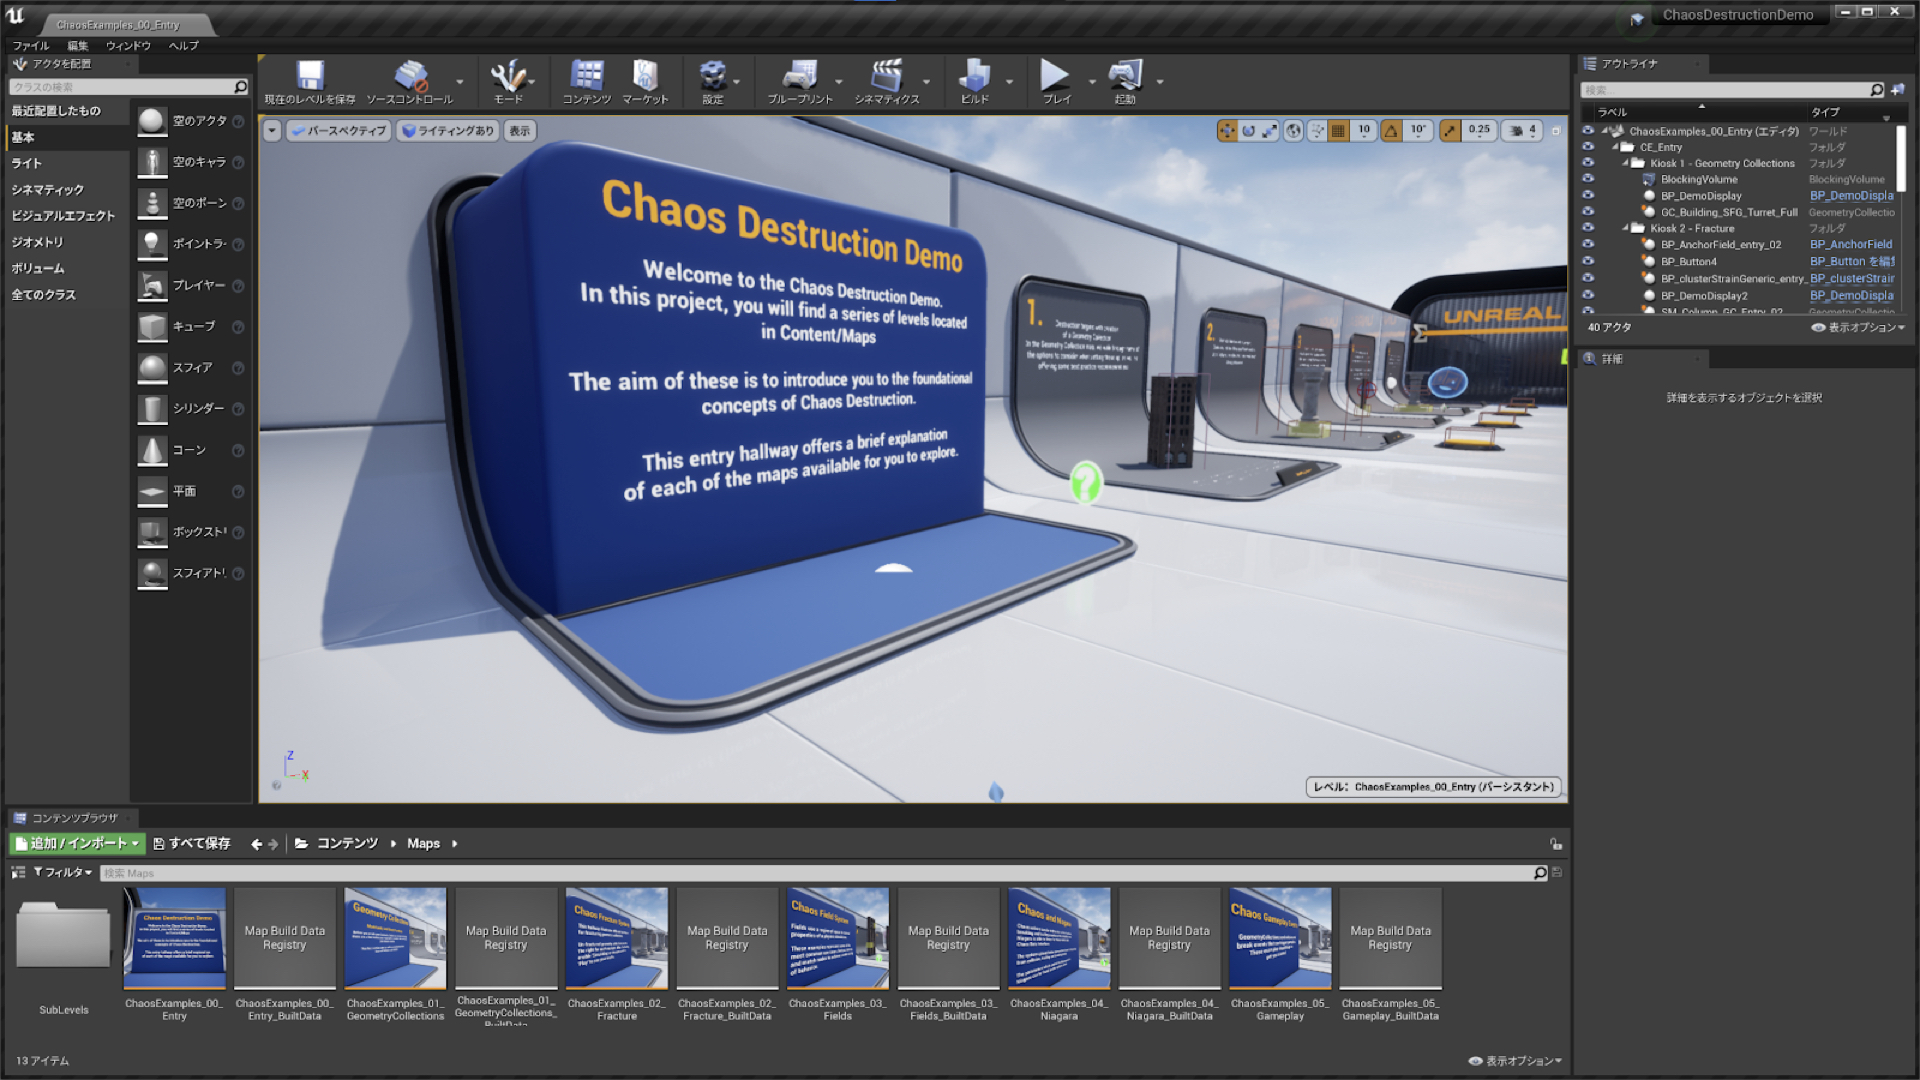This screenshot has width=1920, height=1080.
Task: Open the Content (コンテンツ) browser icon
Action: click(586, 76)
